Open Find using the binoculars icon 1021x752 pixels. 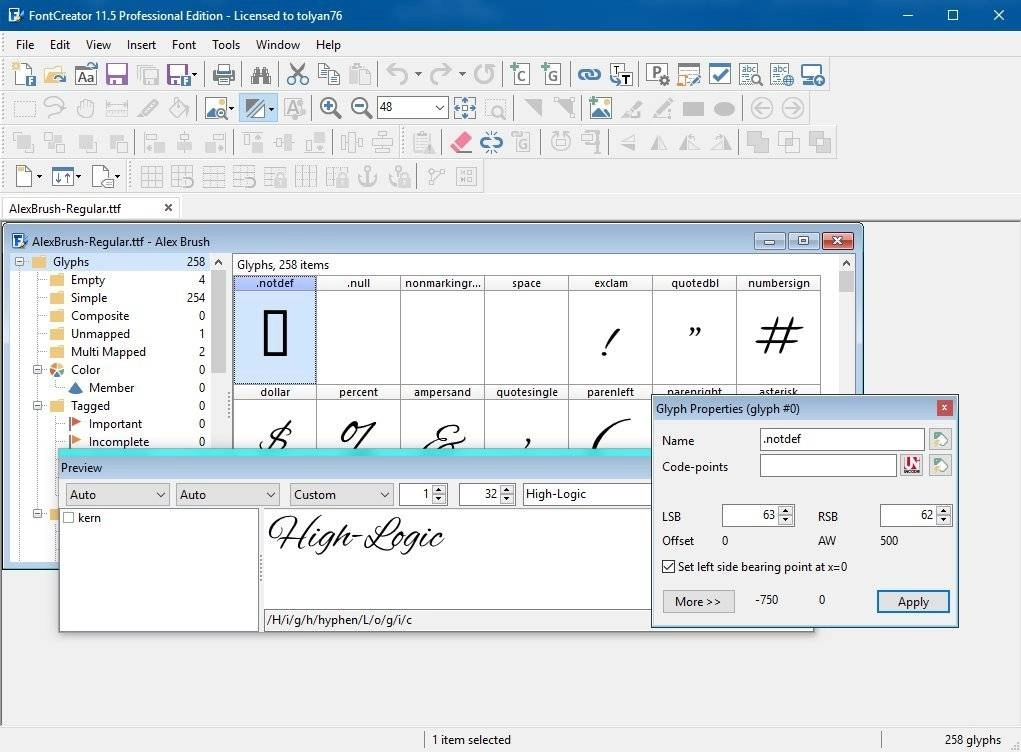(x=260, y=75)
